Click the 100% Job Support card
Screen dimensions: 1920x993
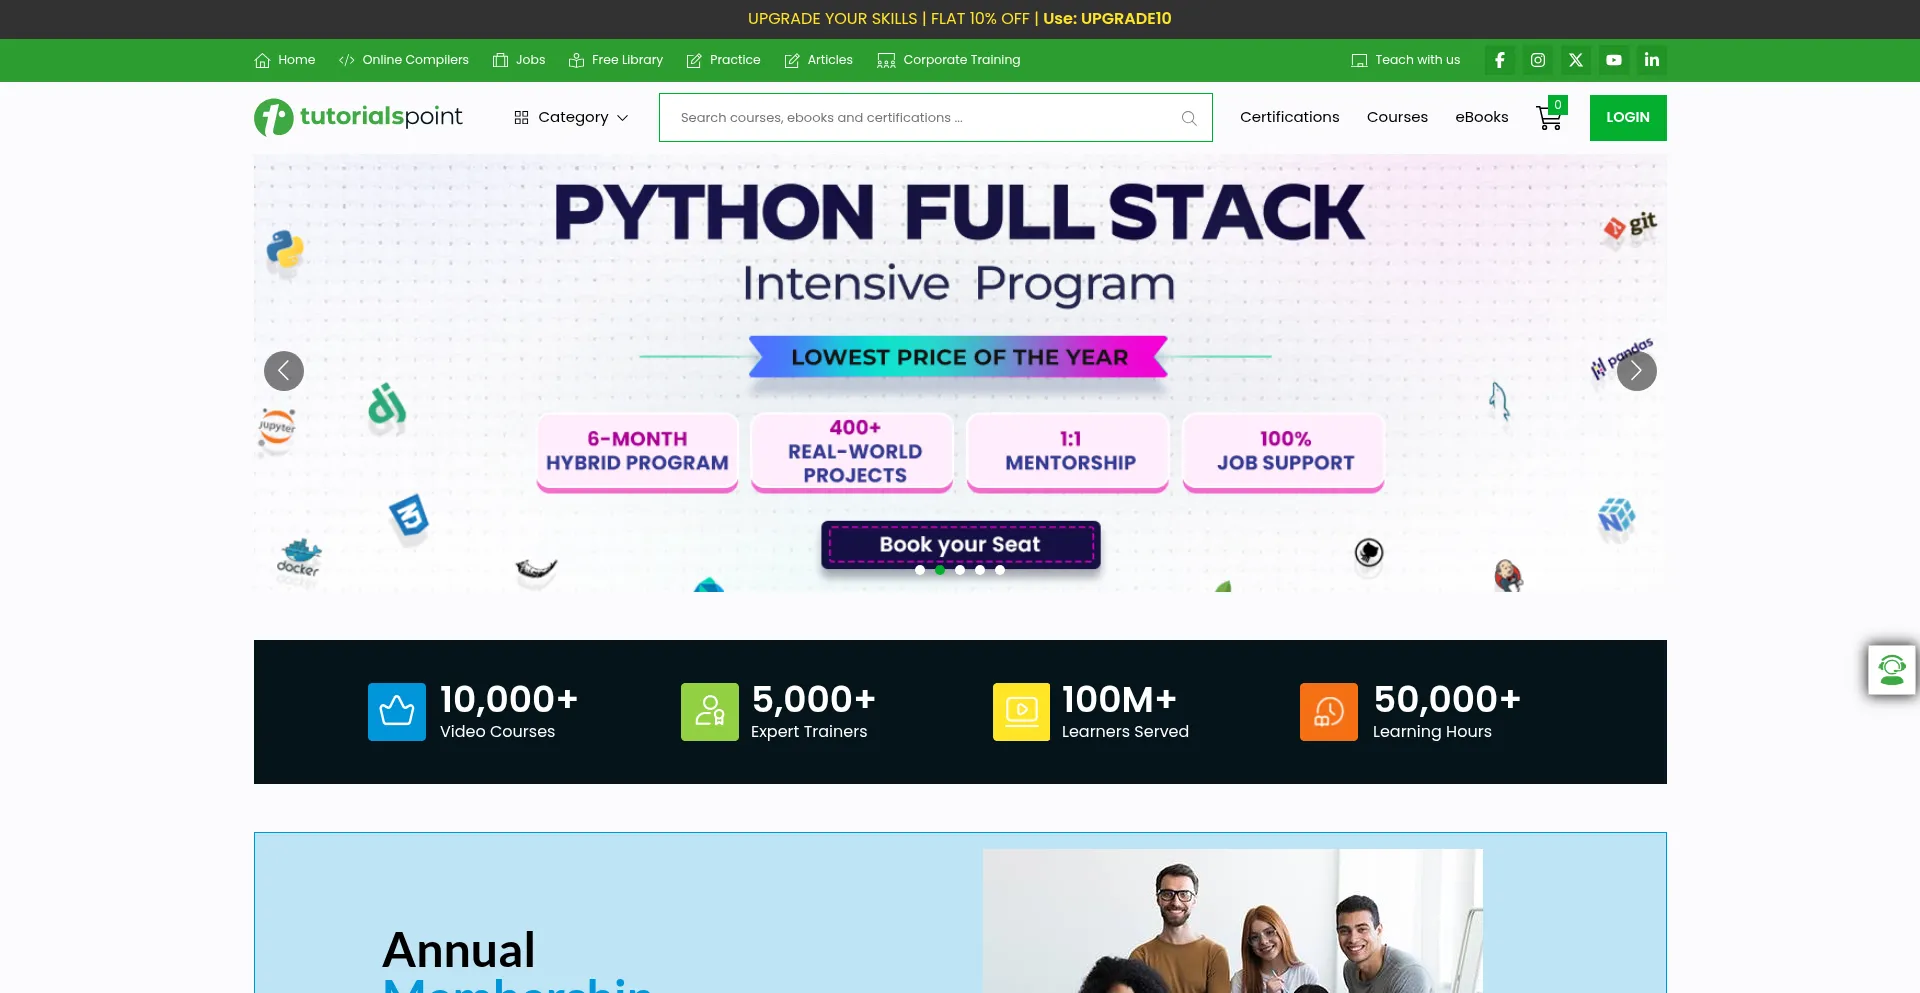pos(1285,452)
